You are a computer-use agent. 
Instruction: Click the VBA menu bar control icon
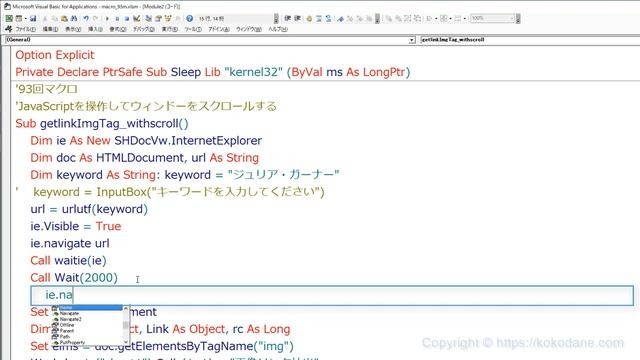point(9,29)
